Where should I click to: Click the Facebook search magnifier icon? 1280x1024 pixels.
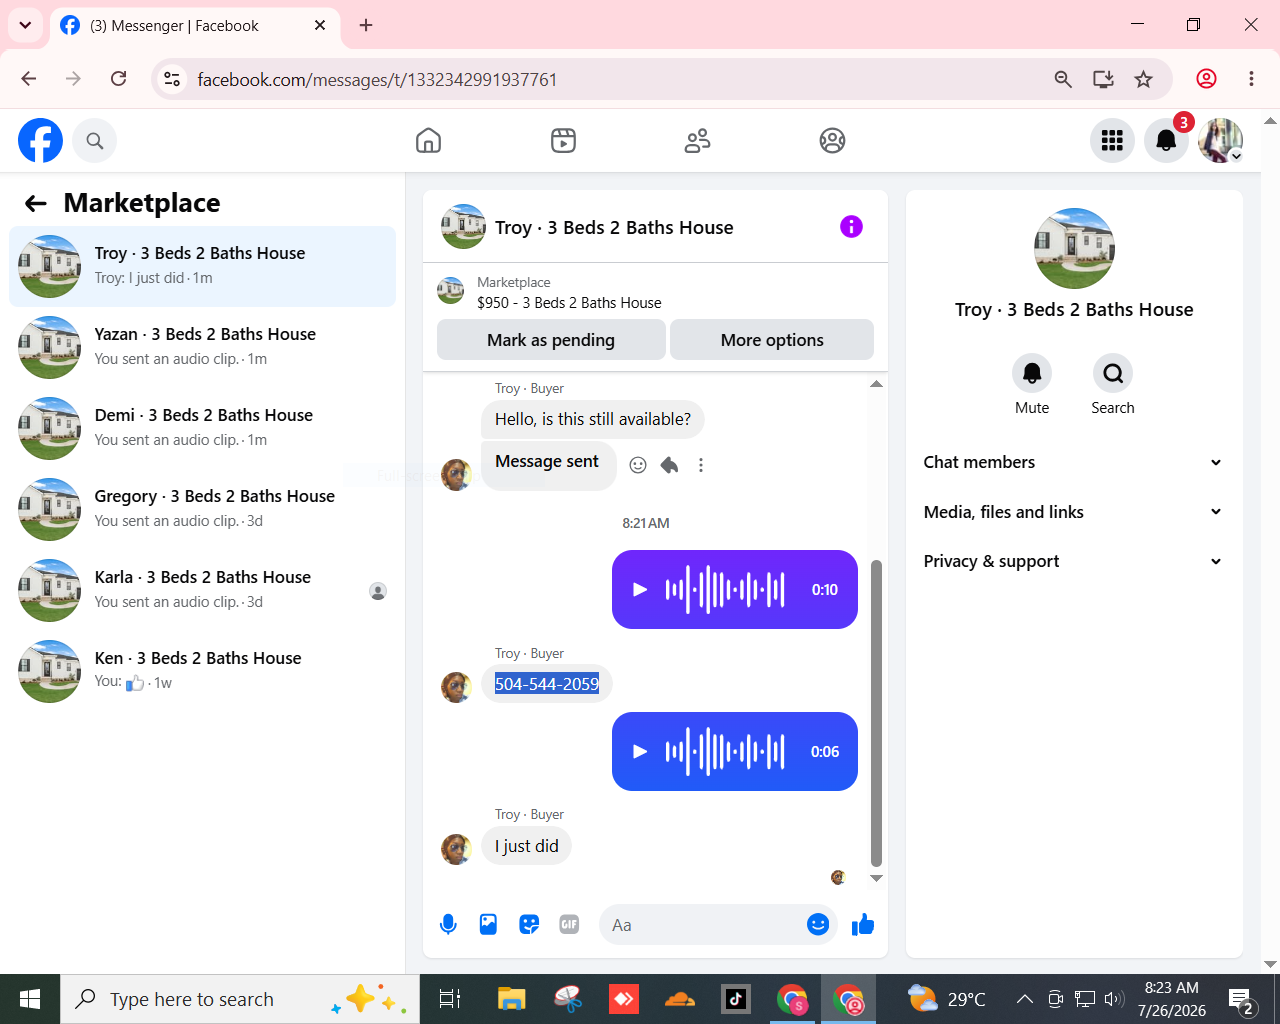95,141
